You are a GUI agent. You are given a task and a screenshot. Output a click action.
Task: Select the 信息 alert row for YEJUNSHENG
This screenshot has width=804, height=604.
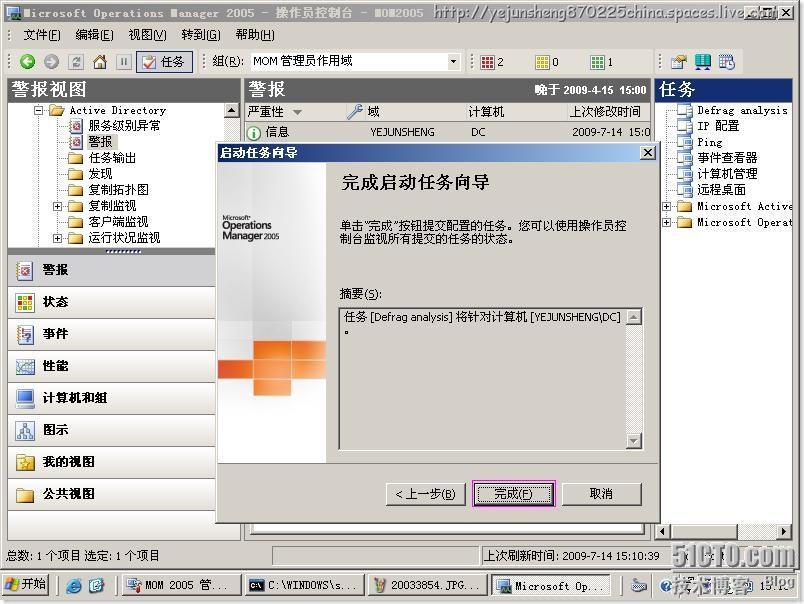pyautogui.click(x=448, y=132)
